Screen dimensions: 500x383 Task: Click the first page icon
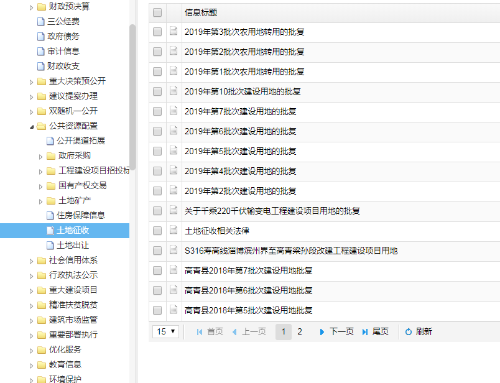coord(199,332)
